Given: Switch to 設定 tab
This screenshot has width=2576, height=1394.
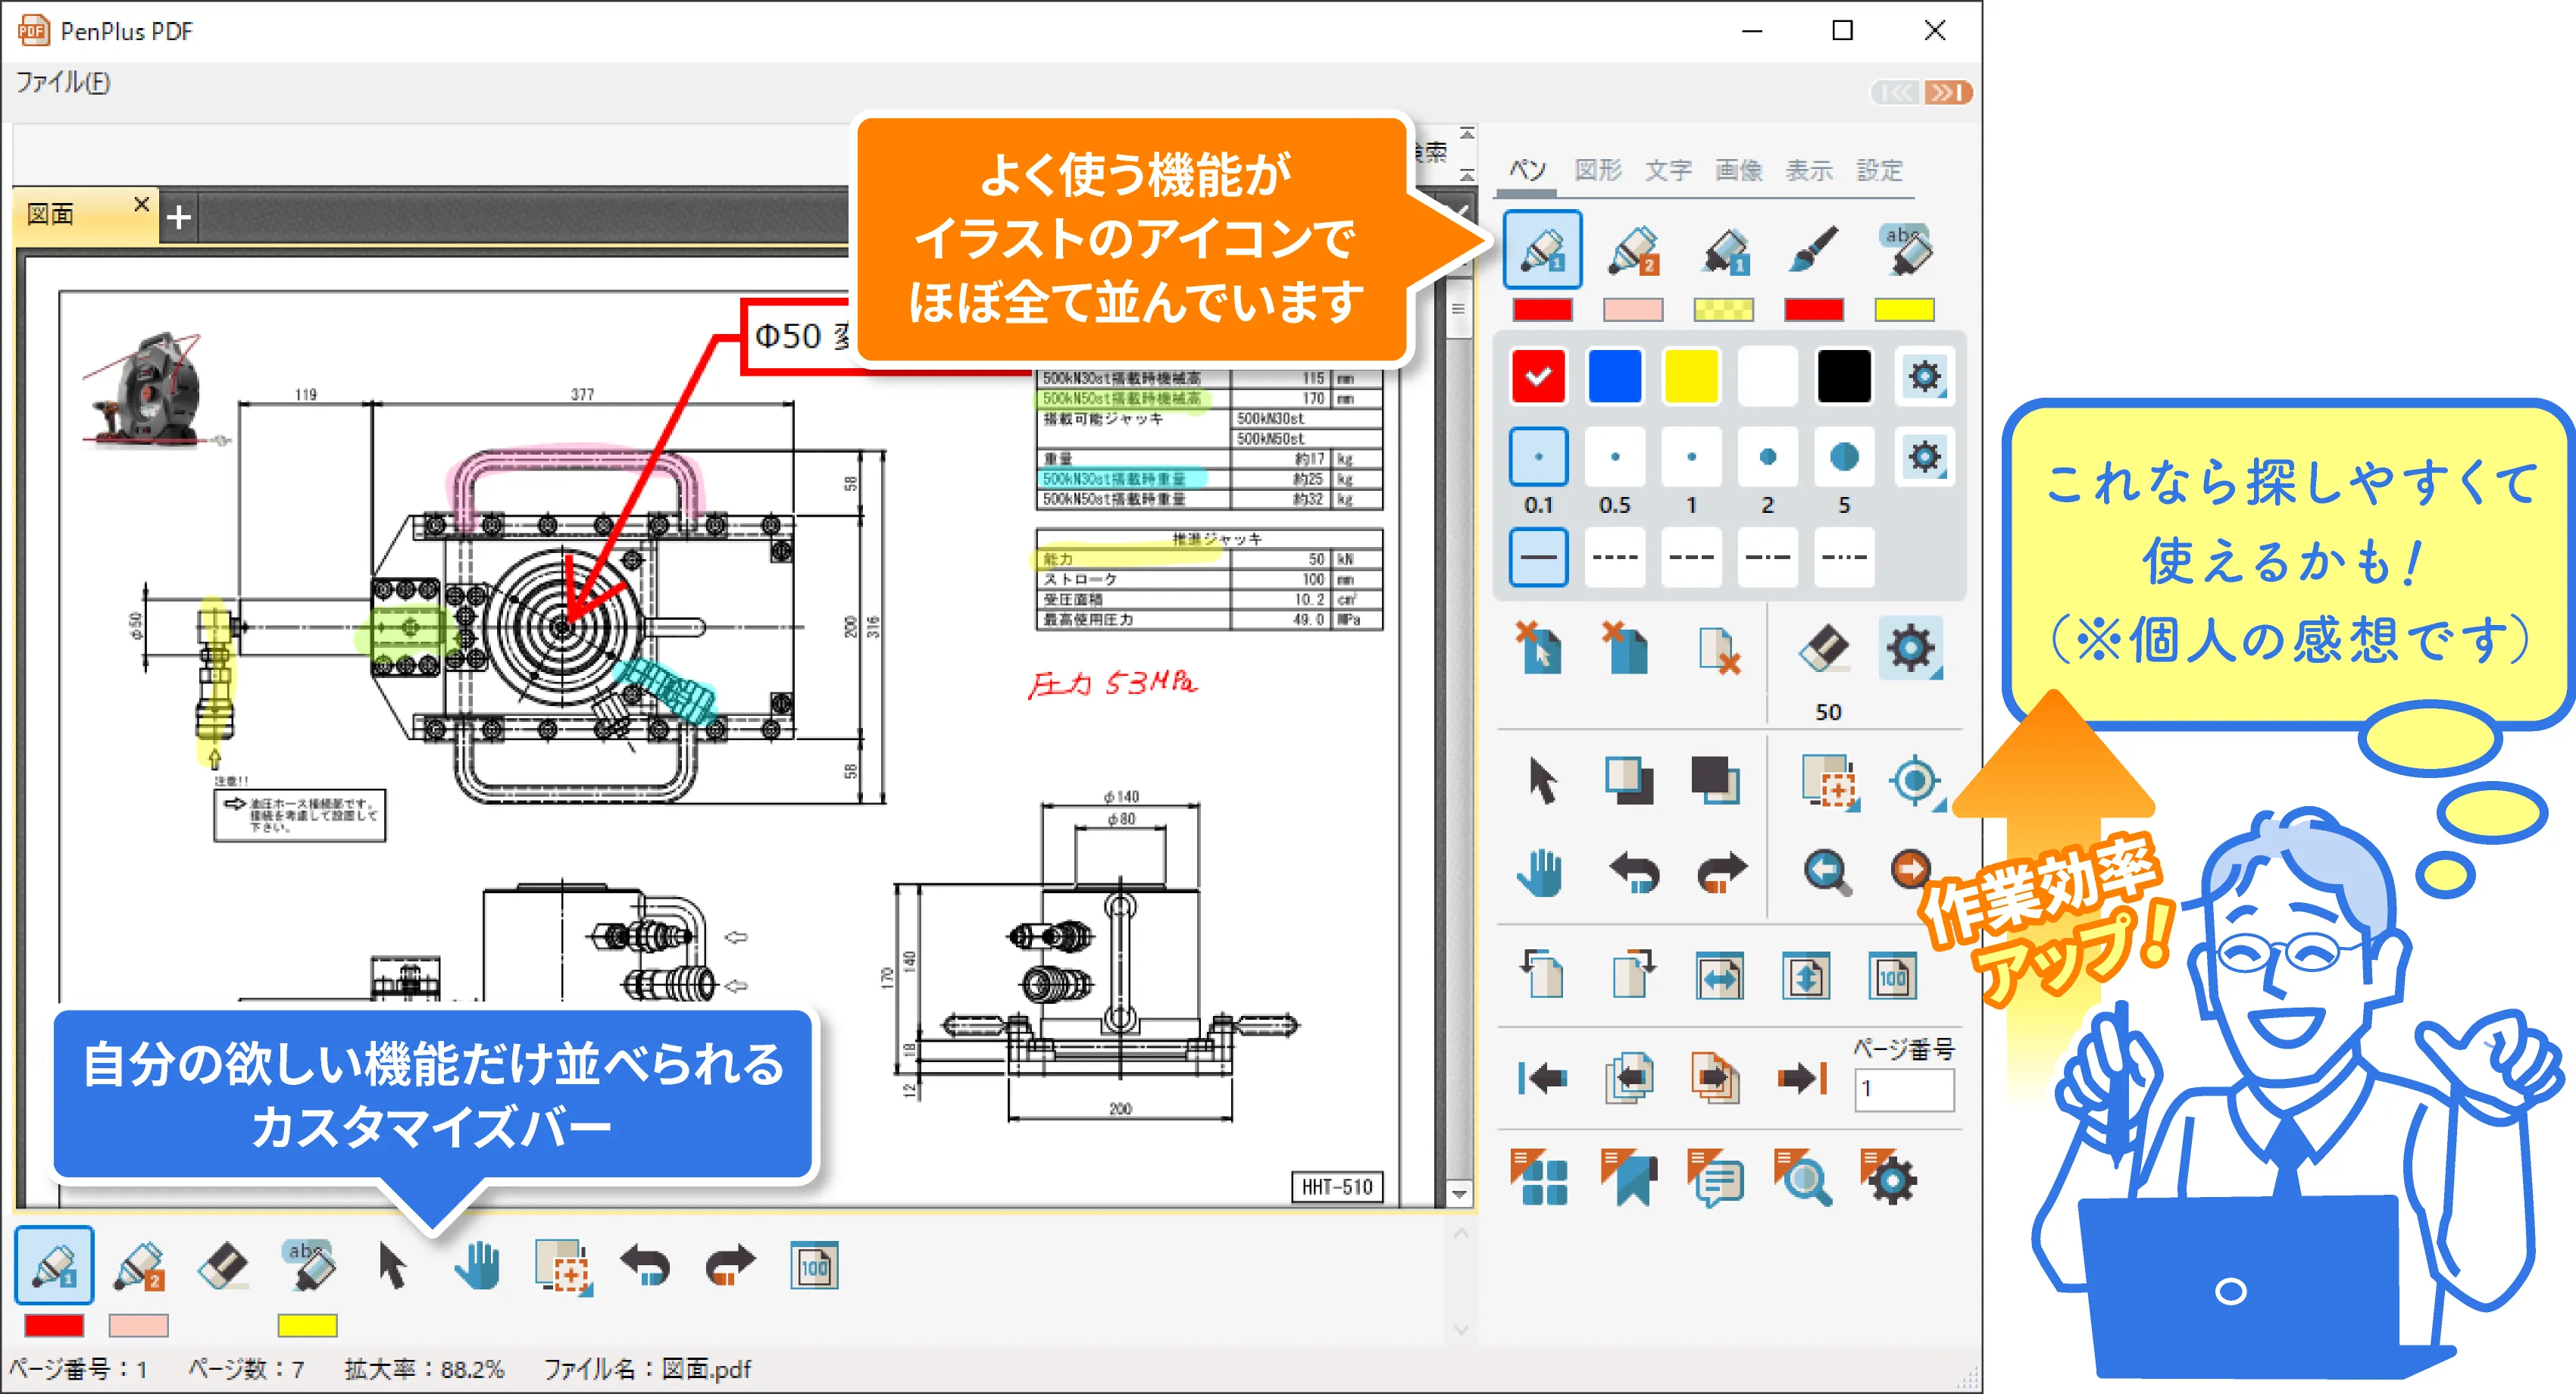Looking at the screenshot, I should click(x=1879, y=170).
